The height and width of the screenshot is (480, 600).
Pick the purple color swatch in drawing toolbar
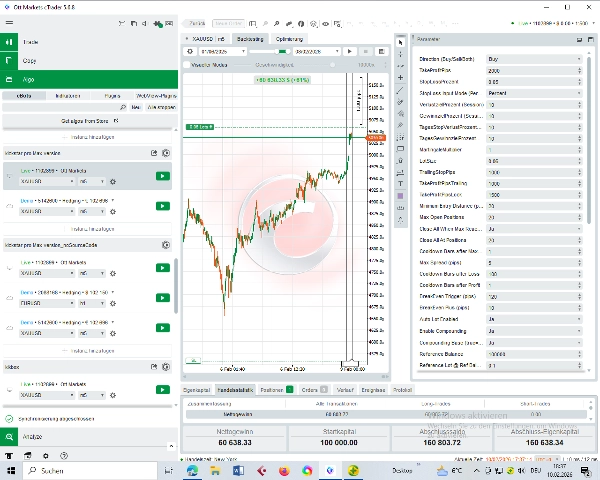pyautogui.click(x=400, y=196)
